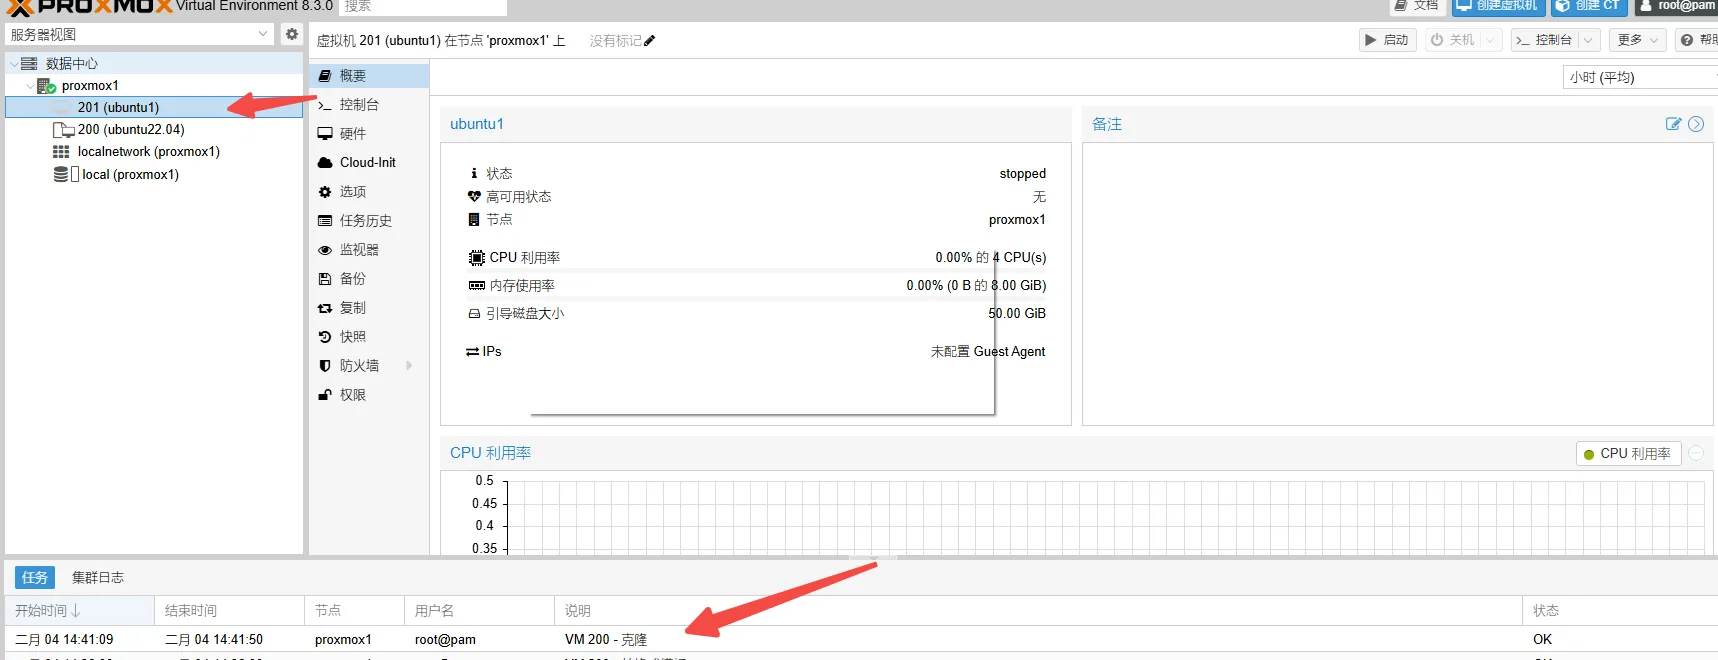
Task: Click the 帮助 help button
Action: click(1697, 40)
